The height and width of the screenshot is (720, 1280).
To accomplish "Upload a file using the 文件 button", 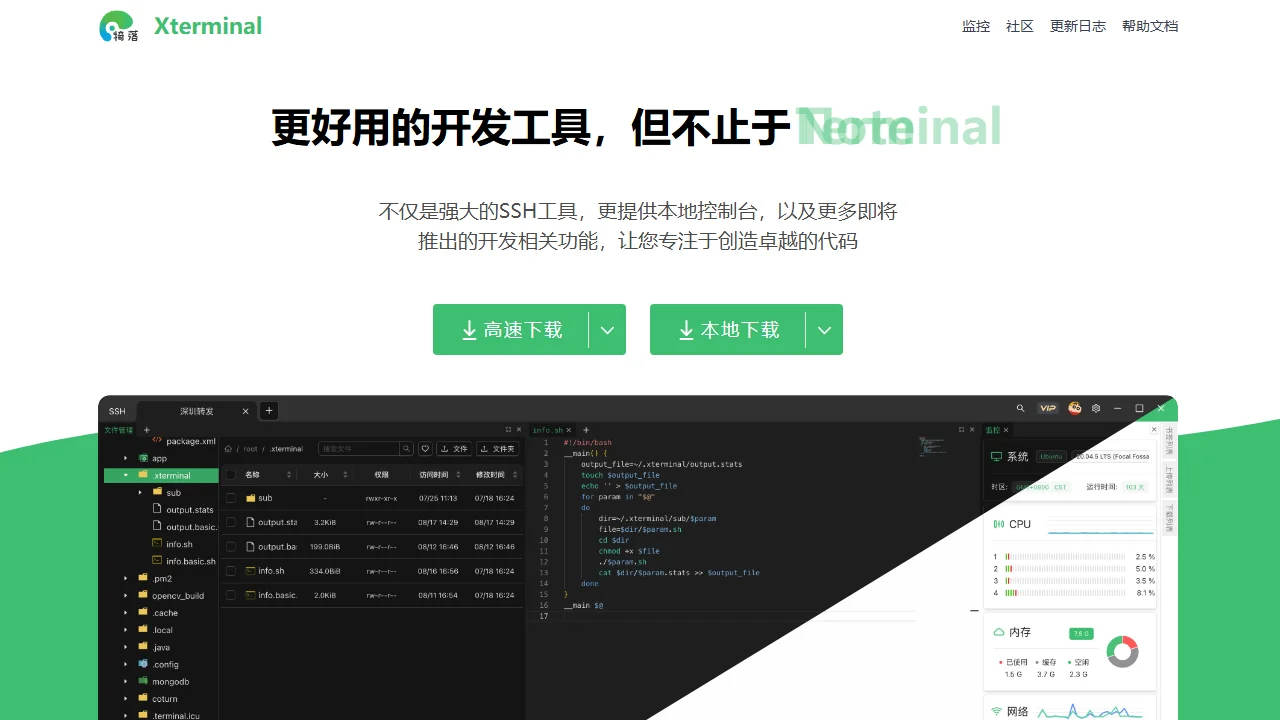I will 453,449.
